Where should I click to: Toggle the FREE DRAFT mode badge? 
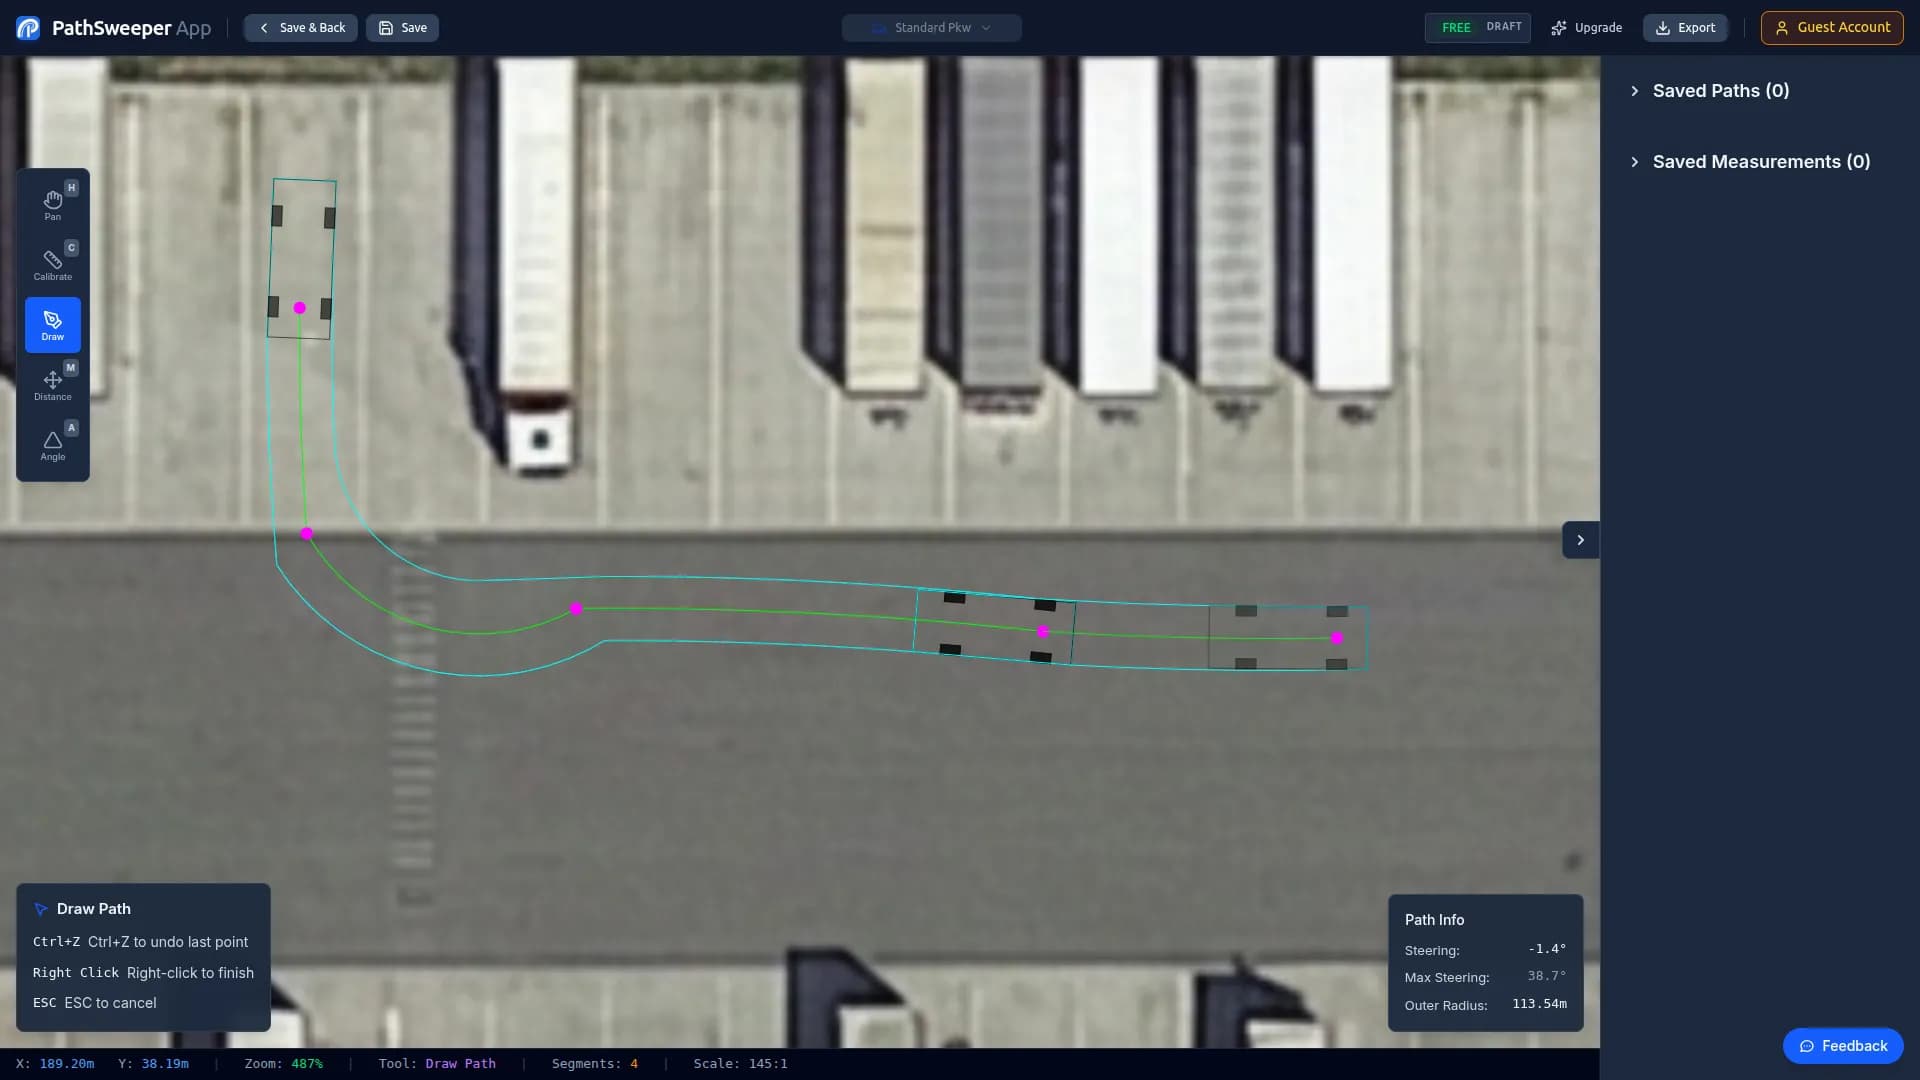(x=1478, y=27)
